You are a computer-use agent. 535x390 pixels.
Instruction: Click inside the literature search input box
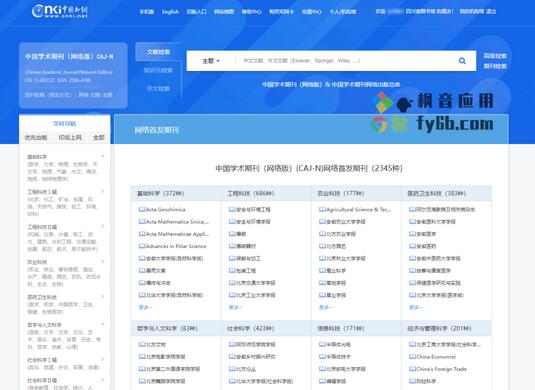point(346,61)
